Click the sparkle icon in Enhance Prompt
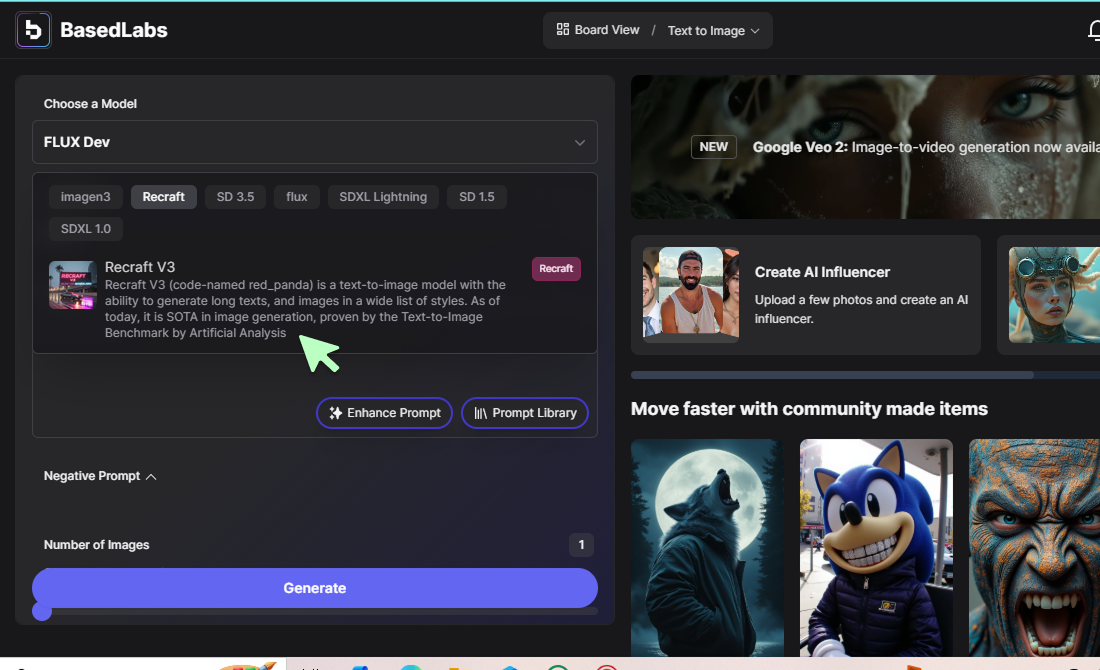Image resolution: width=1100 pixels, height=670 pixels. pos(335,413)
